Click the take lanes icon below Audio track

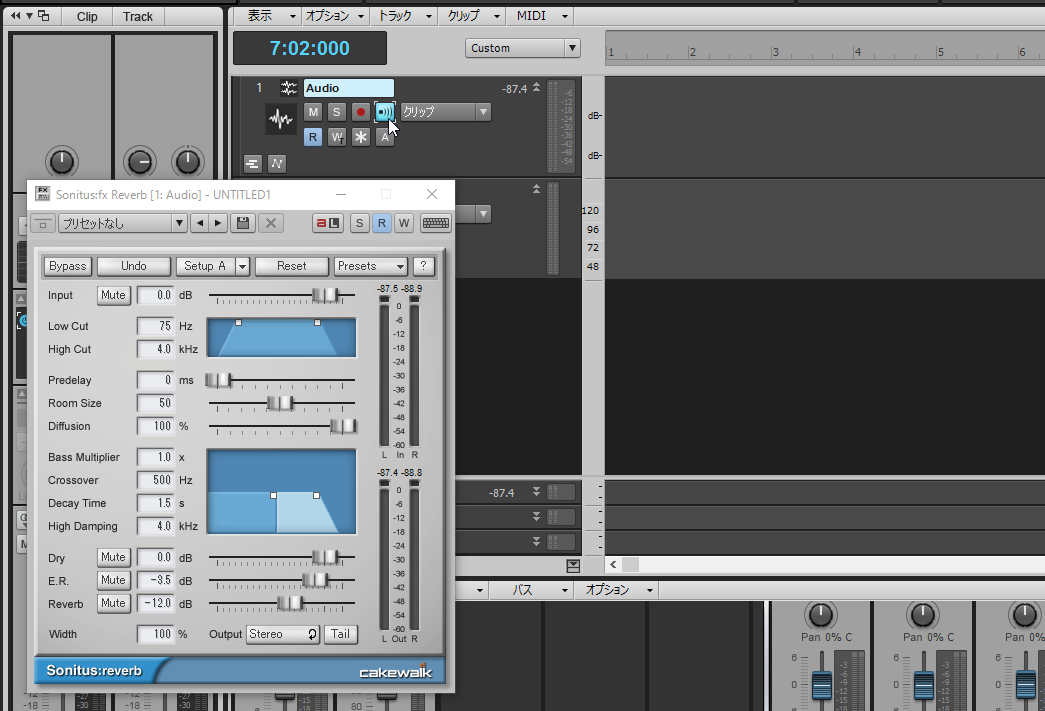(x=253, y=163)
